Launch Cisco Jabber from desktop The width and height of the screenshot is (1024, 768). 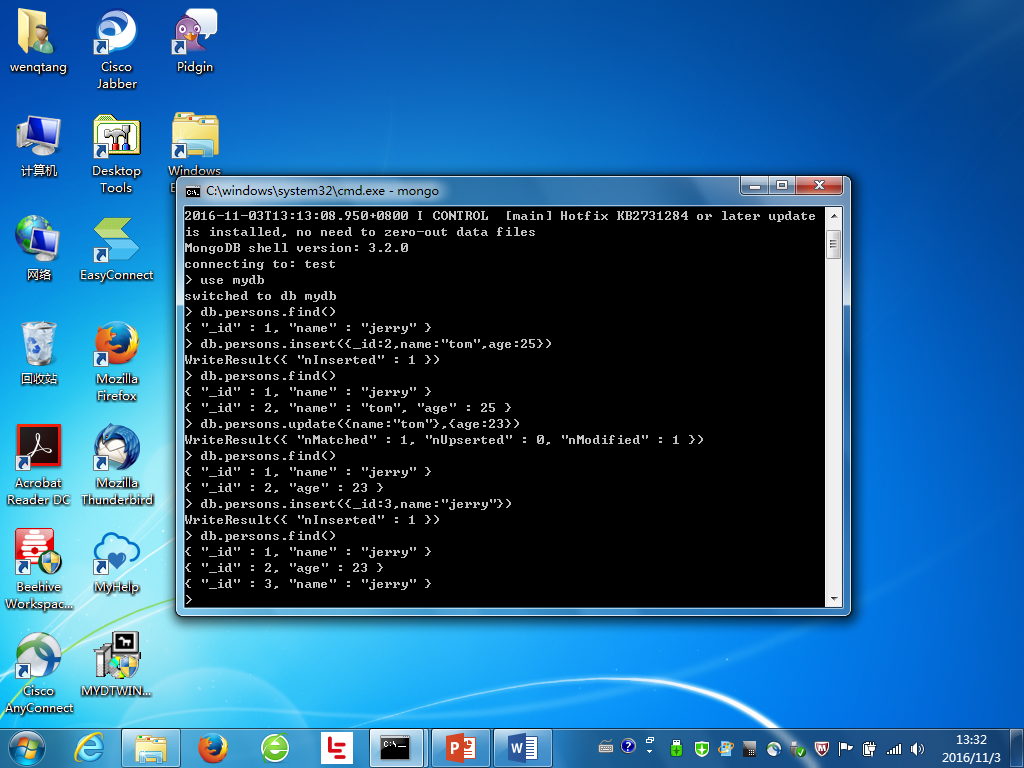click(116, 49)
